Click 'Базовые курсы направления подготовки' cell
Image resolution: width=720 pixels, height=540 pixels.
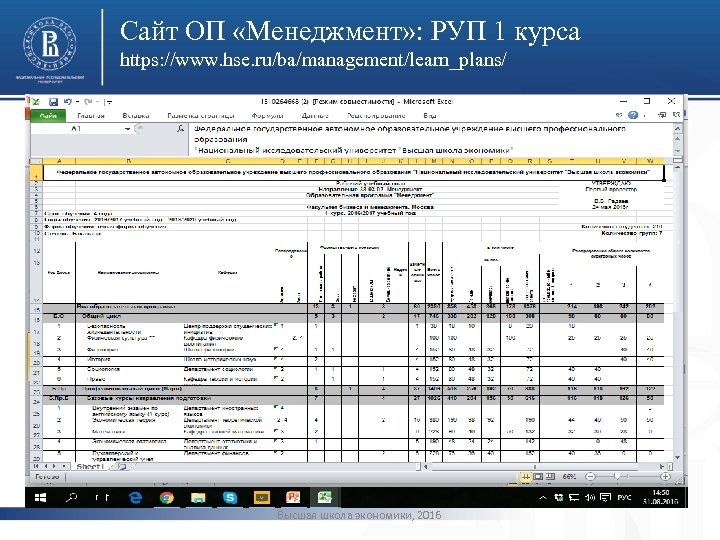click(148, 398)
